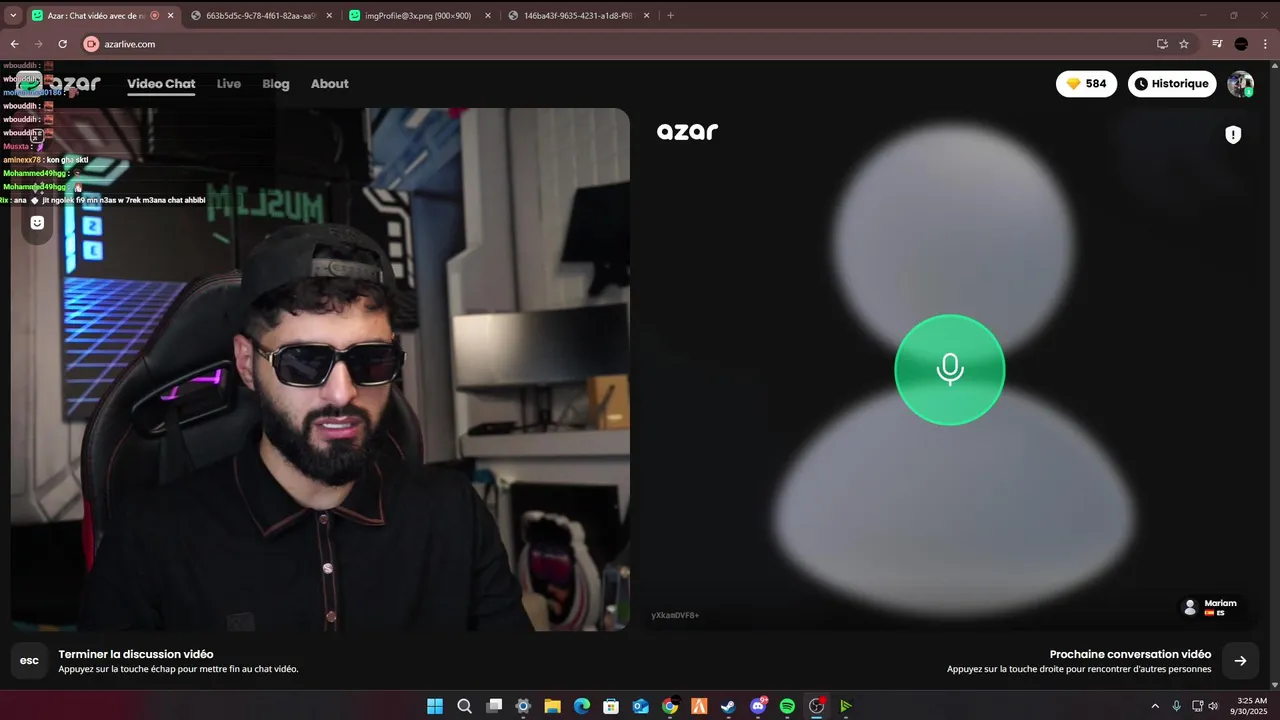The width and height of the screenshot is (1280, 720).
Task: Click the azar logo in video panel
Action: pyautogui.click(x=687, y=131)
